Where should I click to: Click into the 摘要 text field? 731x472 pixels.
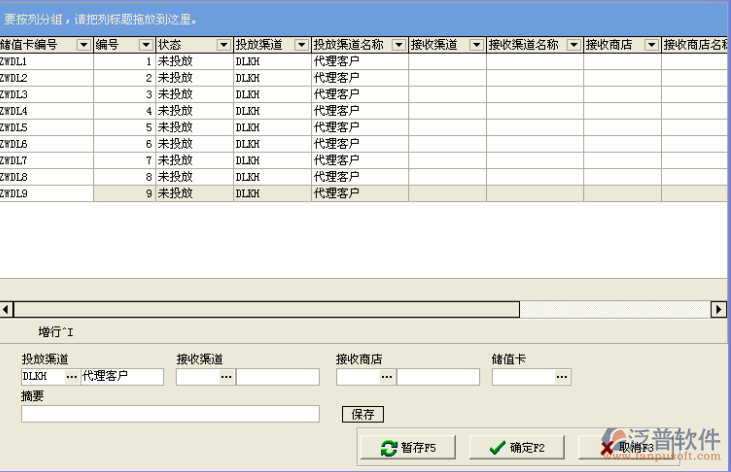[x=170, y=414]
